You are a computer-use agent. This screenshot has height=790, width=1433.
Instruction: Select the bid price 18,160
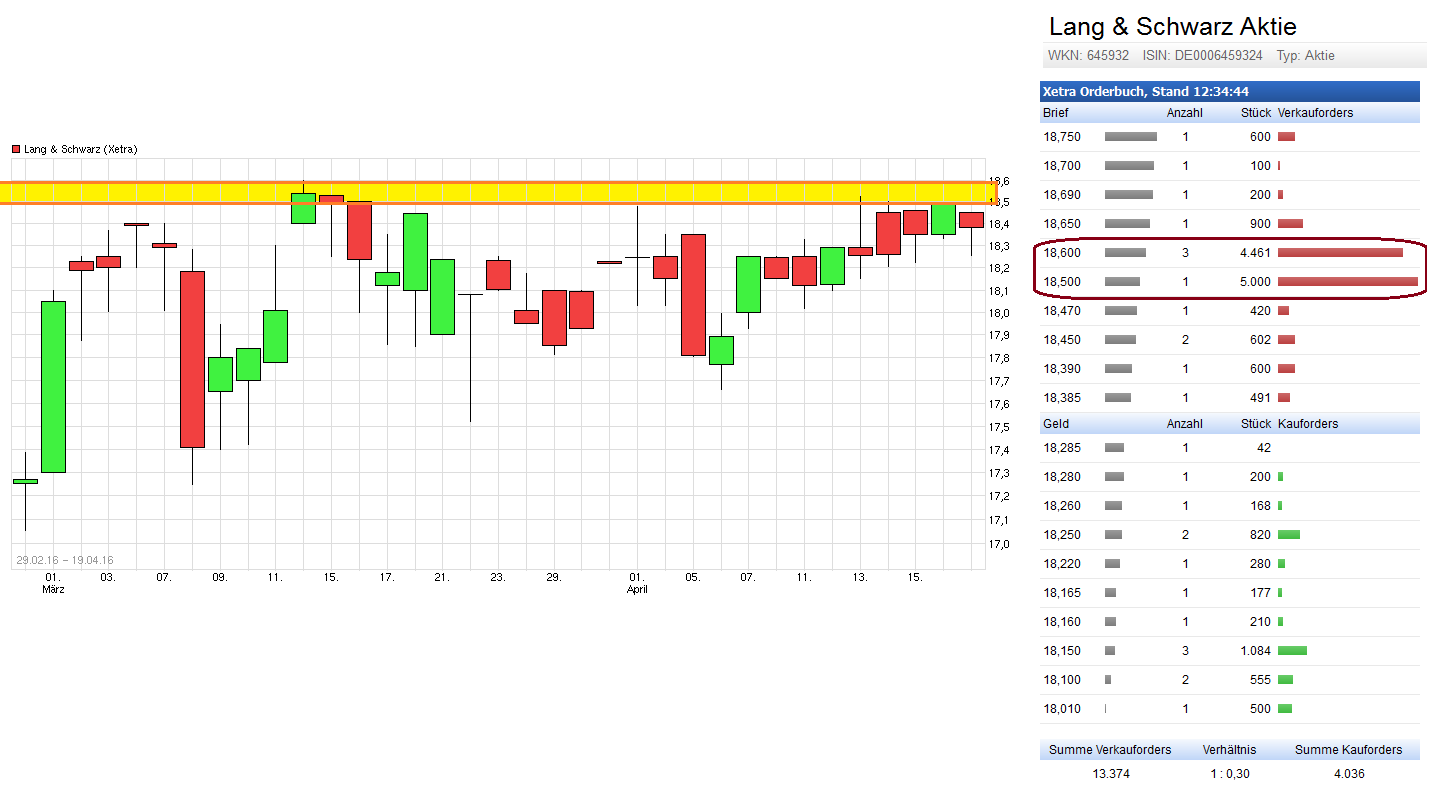[1062, 622]
